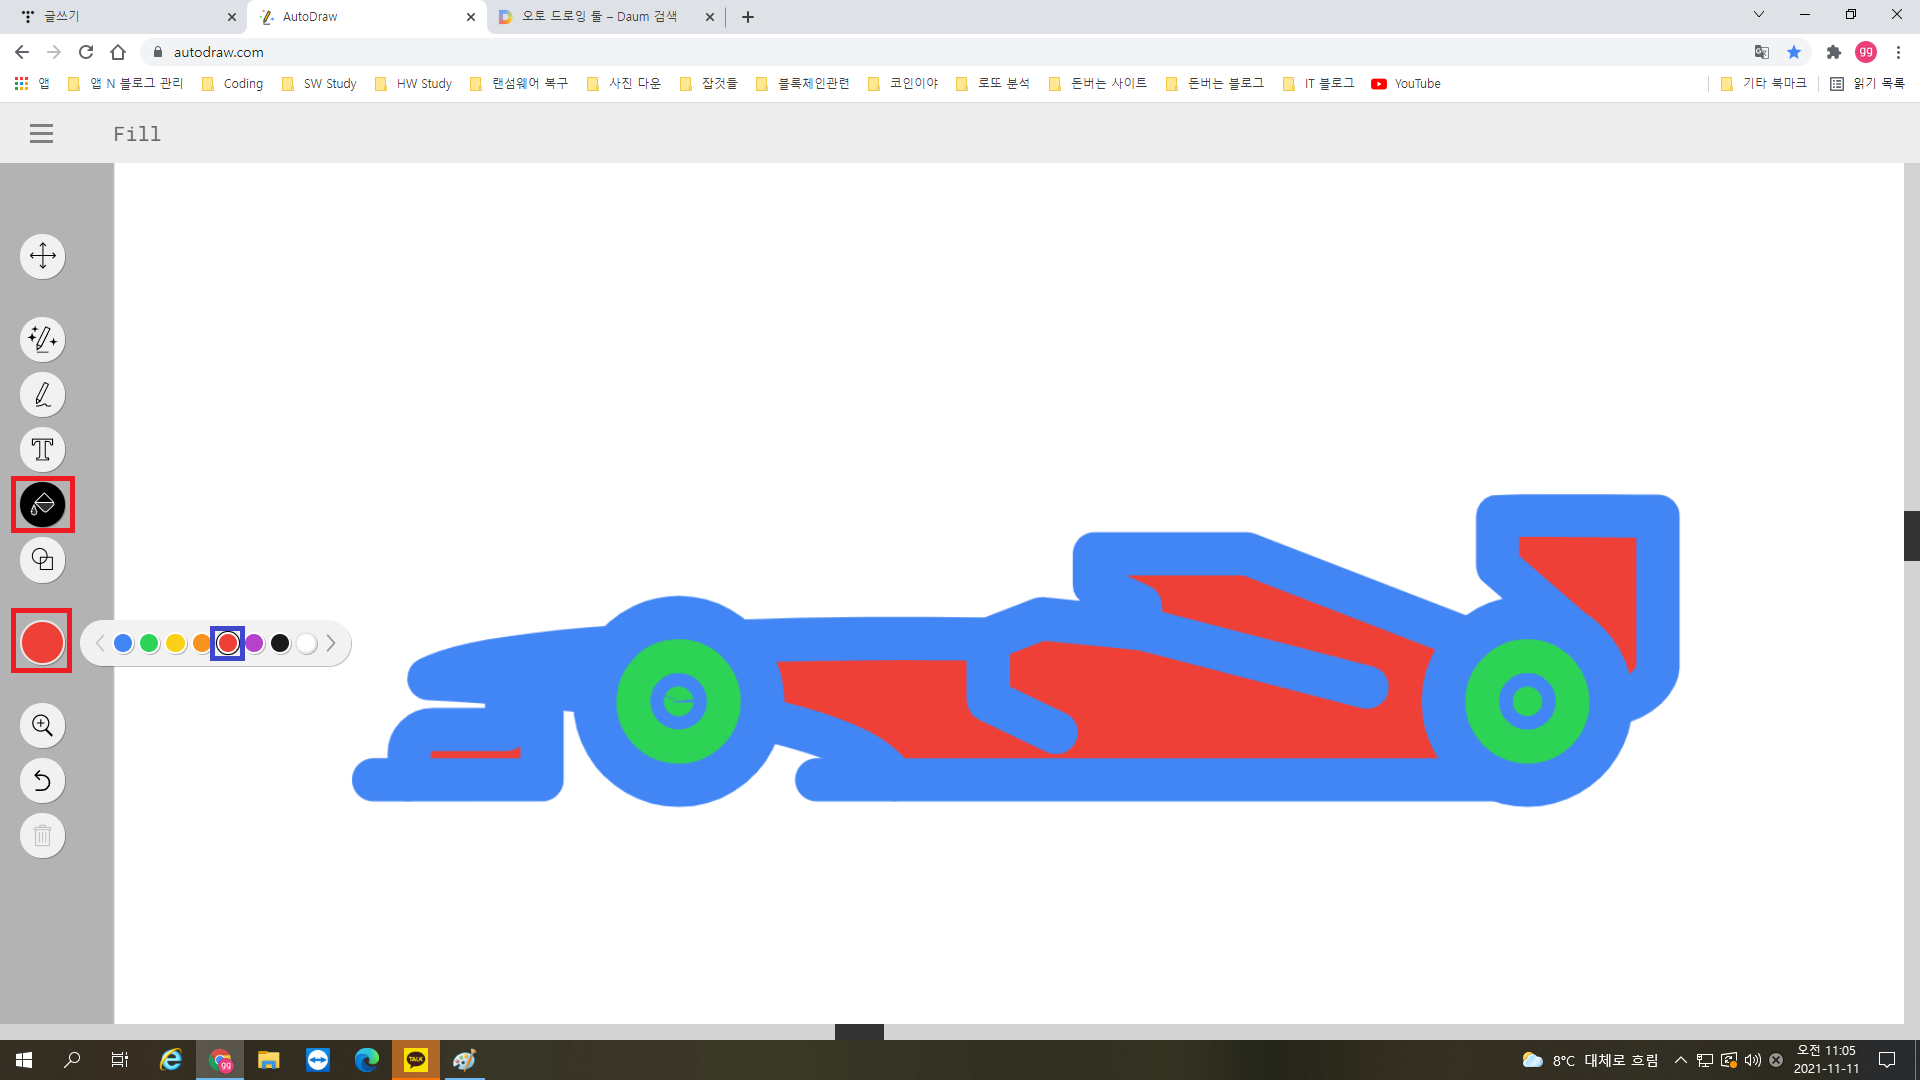The height and width of the screenshot is (1080, 1920).
Task: Click the Zoom magnifier tool
Action: (x=42, y=726)
